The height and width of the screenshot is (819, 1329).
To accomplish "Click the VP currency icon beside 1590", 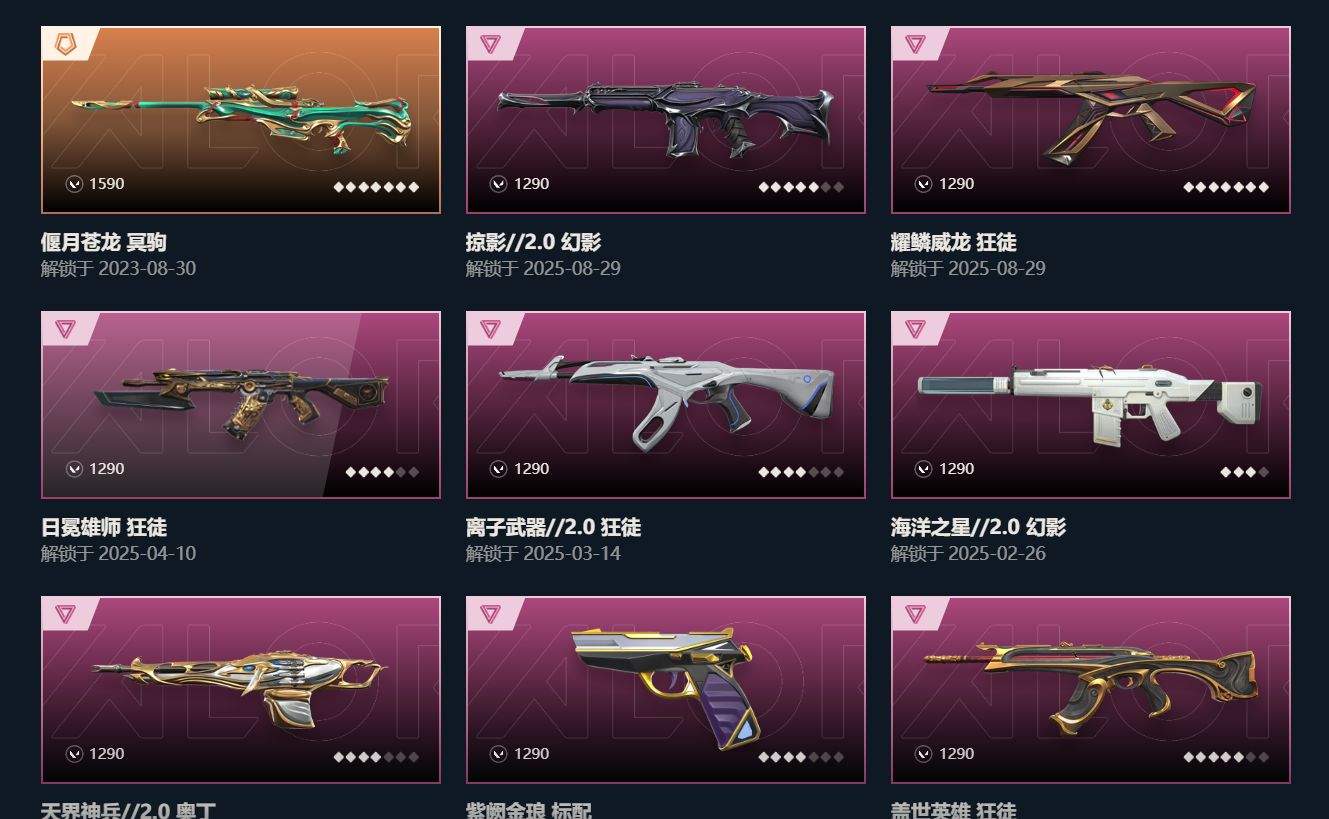I will click(74, 184).
